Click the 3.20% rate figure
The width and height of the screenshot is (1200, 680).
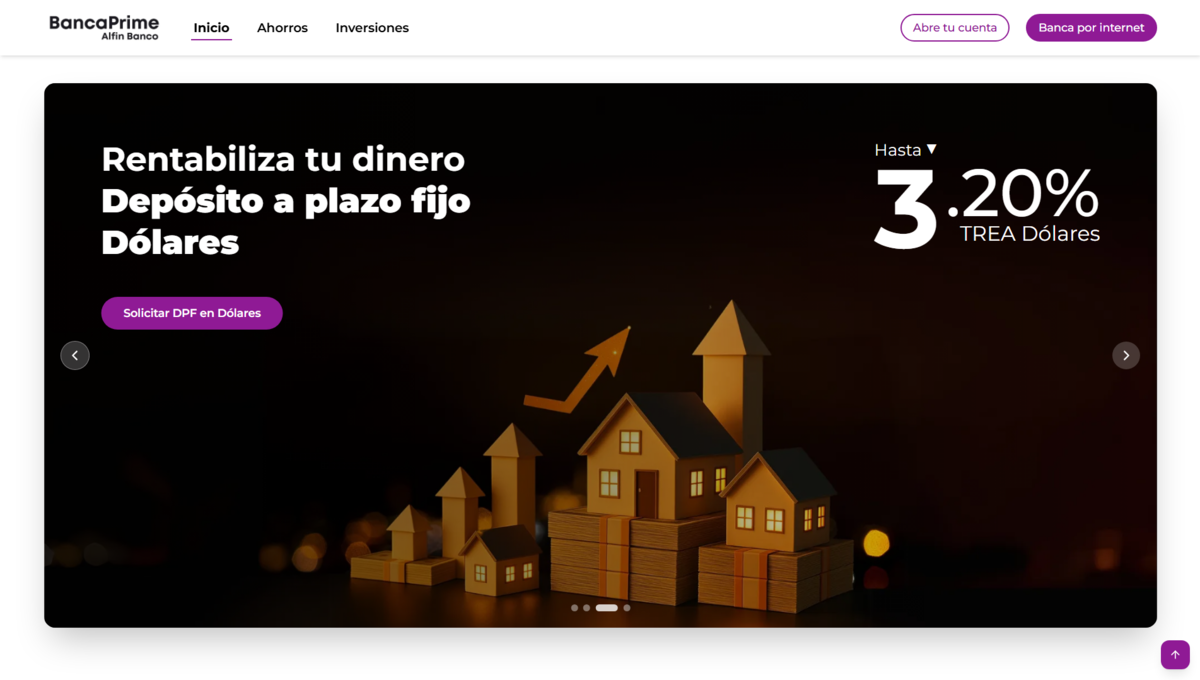tap(986, 203)
